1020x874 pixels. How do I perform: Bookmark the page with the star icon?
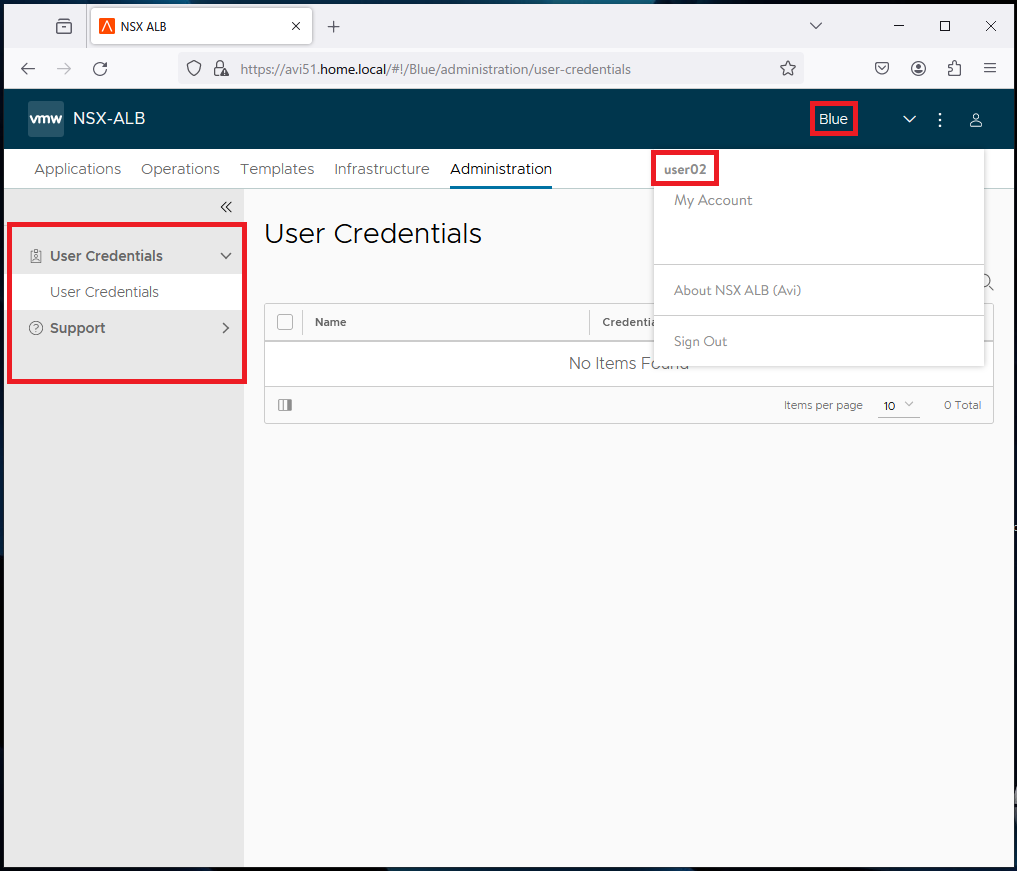[x=788, y=69]
